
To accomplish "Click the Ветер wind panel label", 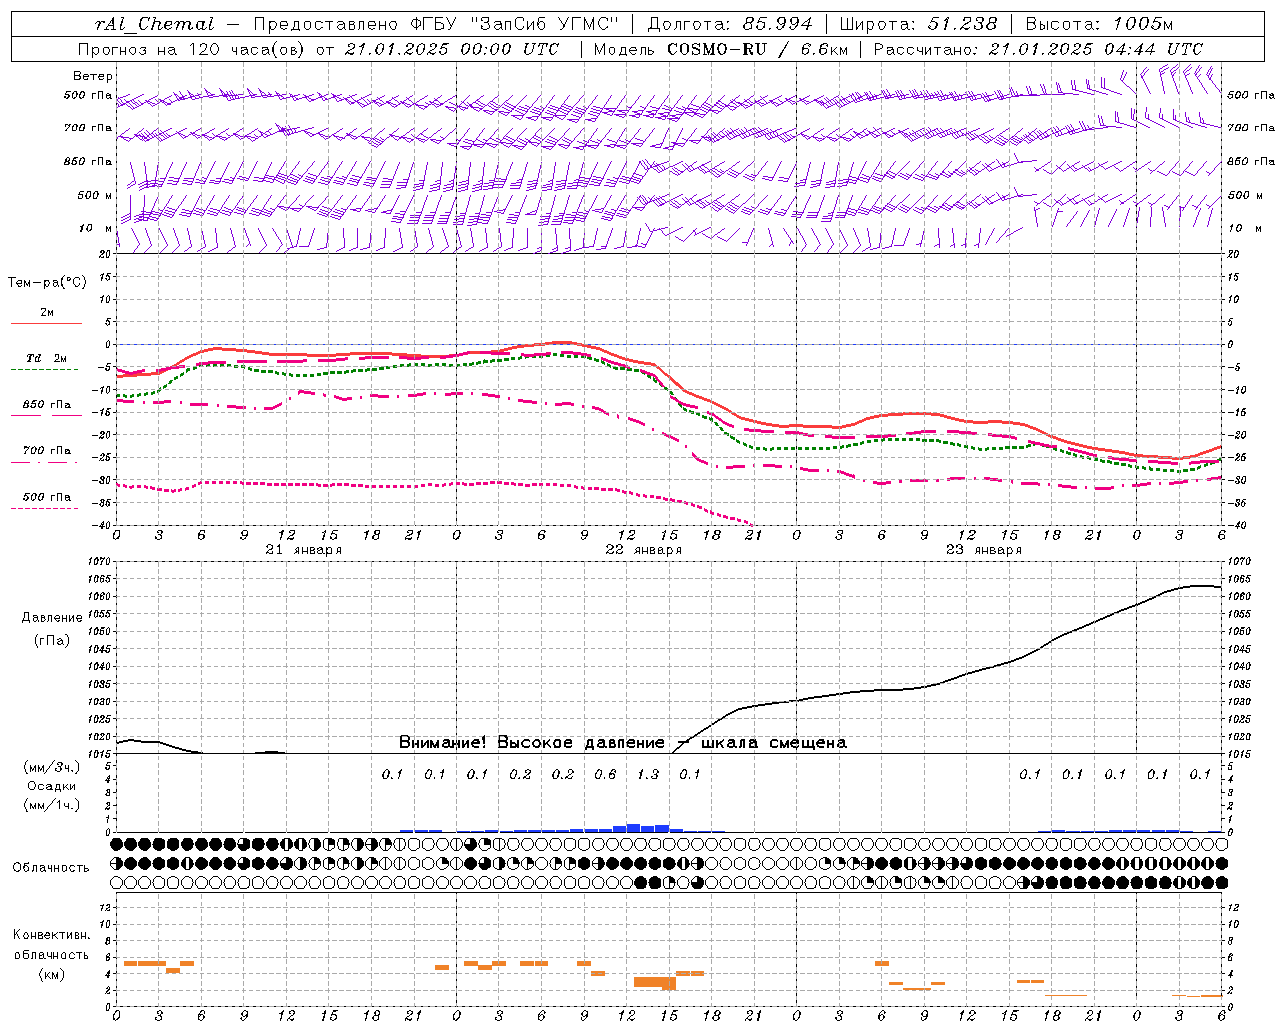I will pos(93,76).
